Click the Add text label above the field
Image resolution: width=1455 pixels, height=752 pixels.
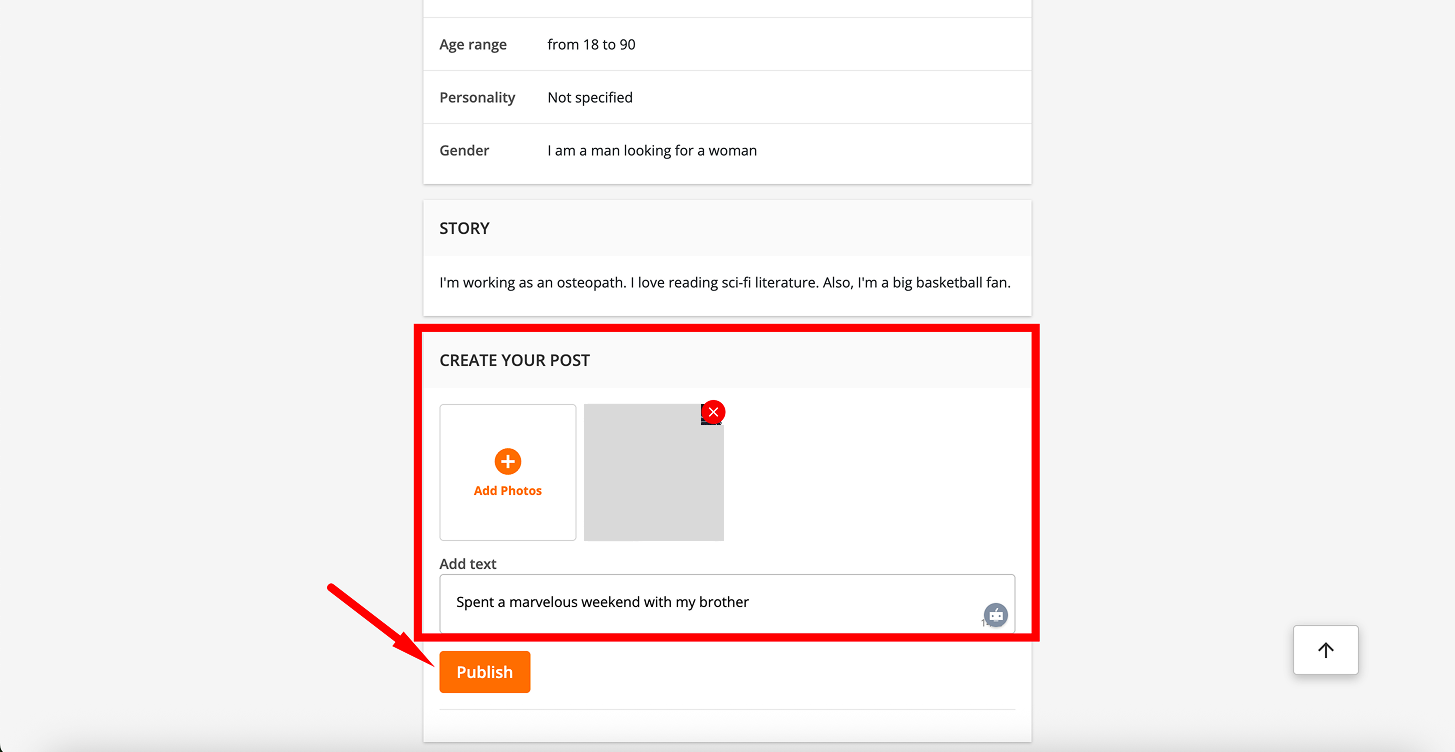(468, 563)
